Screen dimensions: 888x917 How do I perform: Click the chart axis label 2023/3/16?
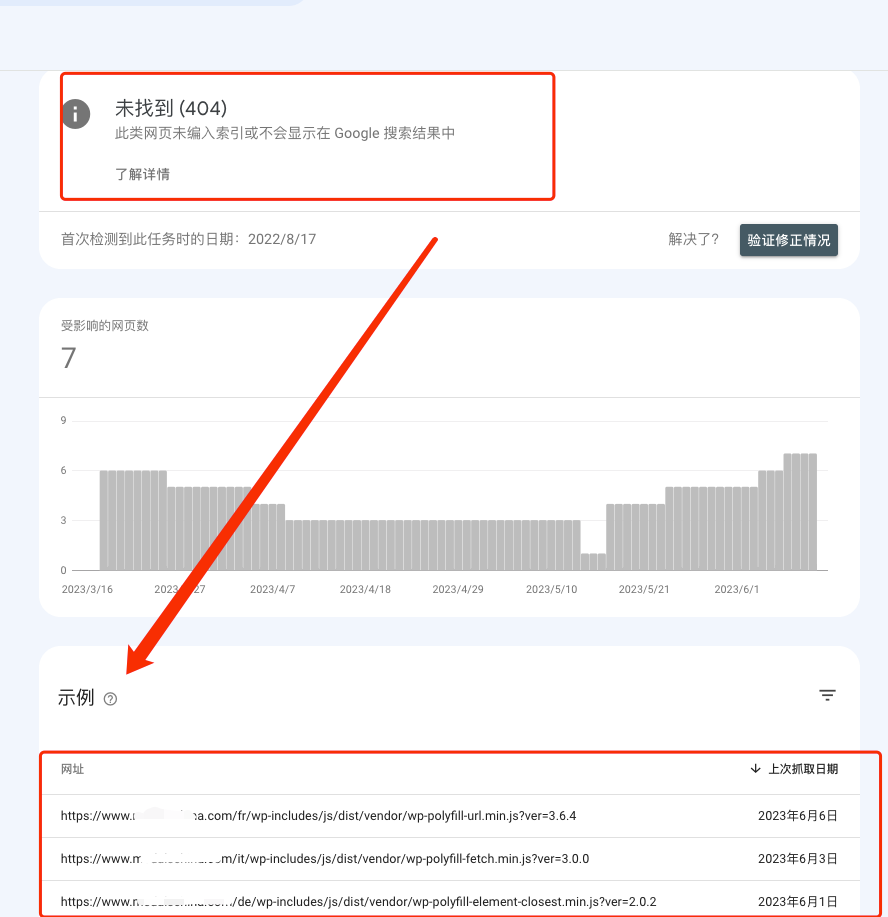coord(87,590)
